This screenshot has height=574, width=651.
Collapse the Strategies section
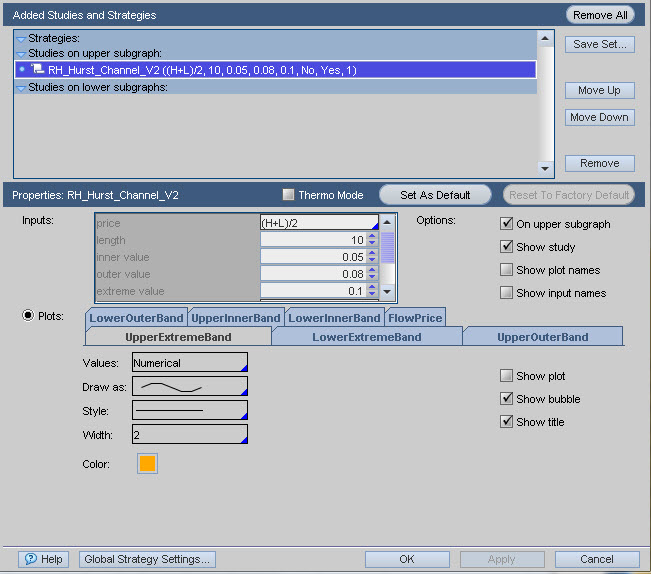click(21, 39)
